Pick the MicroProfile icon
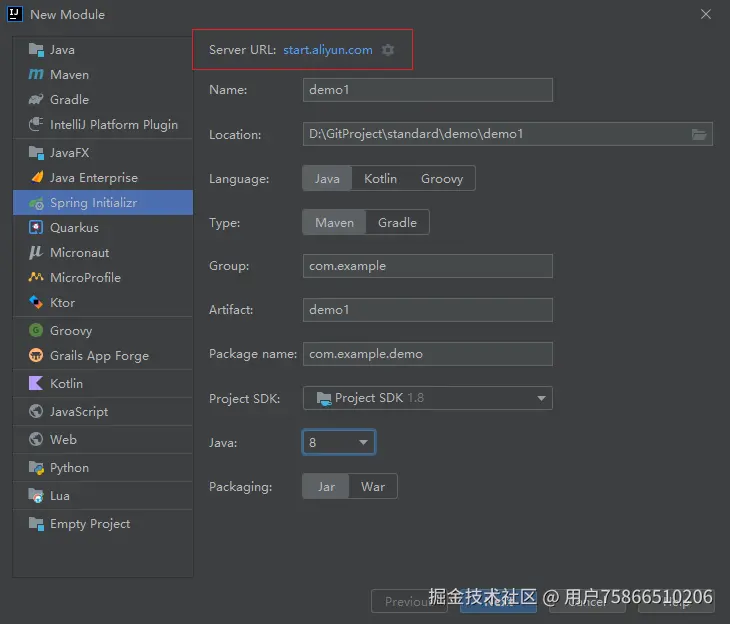 (36, 277)
